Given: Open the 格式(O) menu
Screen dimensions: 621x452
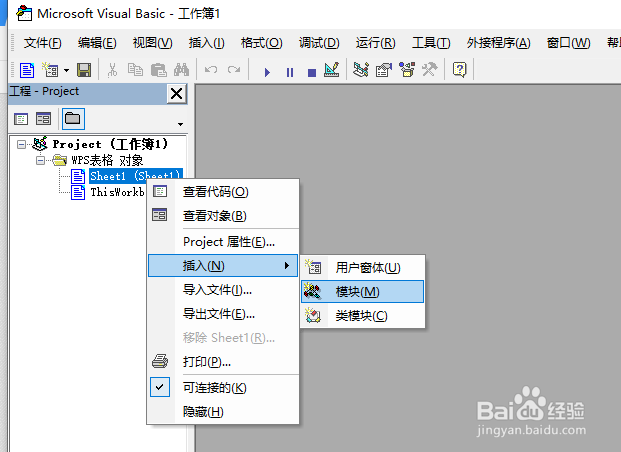Looking at the screenshot, I should tap(261, 42).
